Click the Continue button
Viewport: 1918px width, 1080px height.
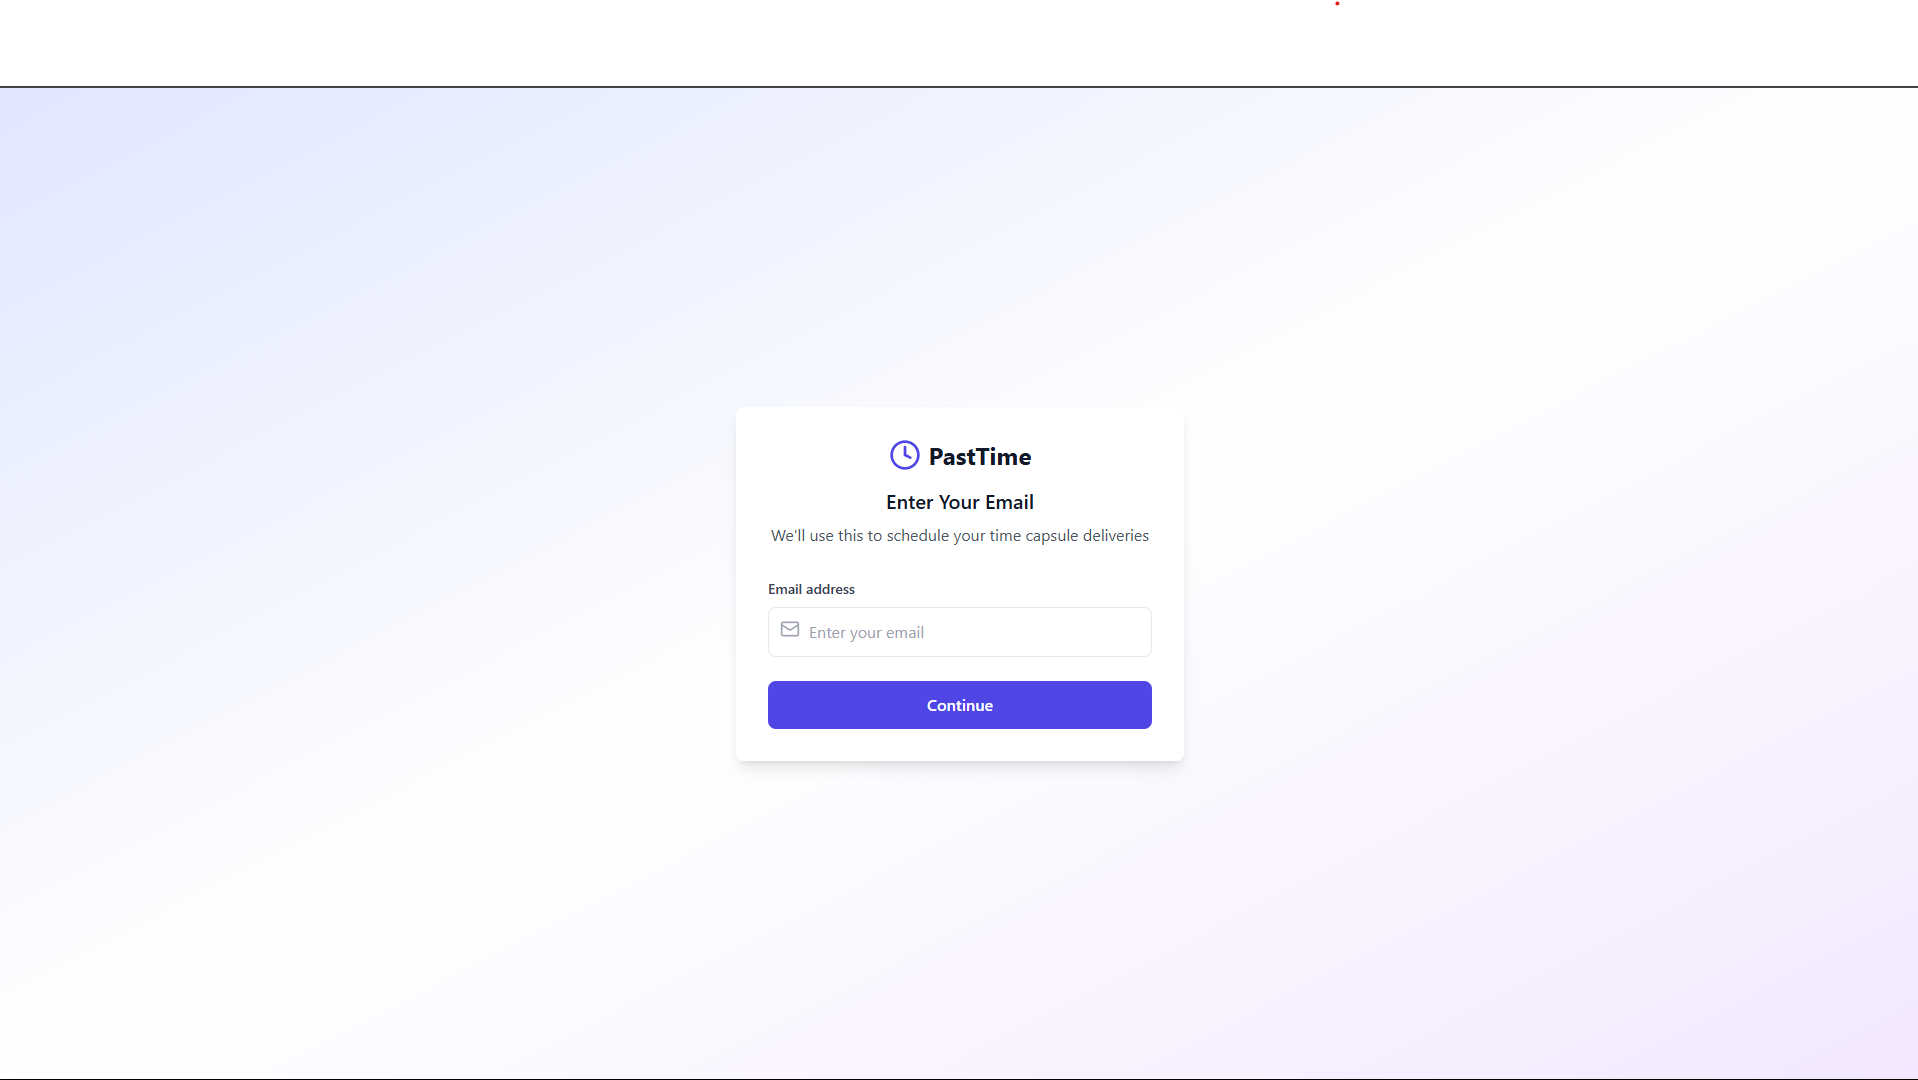(x=959, y=705)
